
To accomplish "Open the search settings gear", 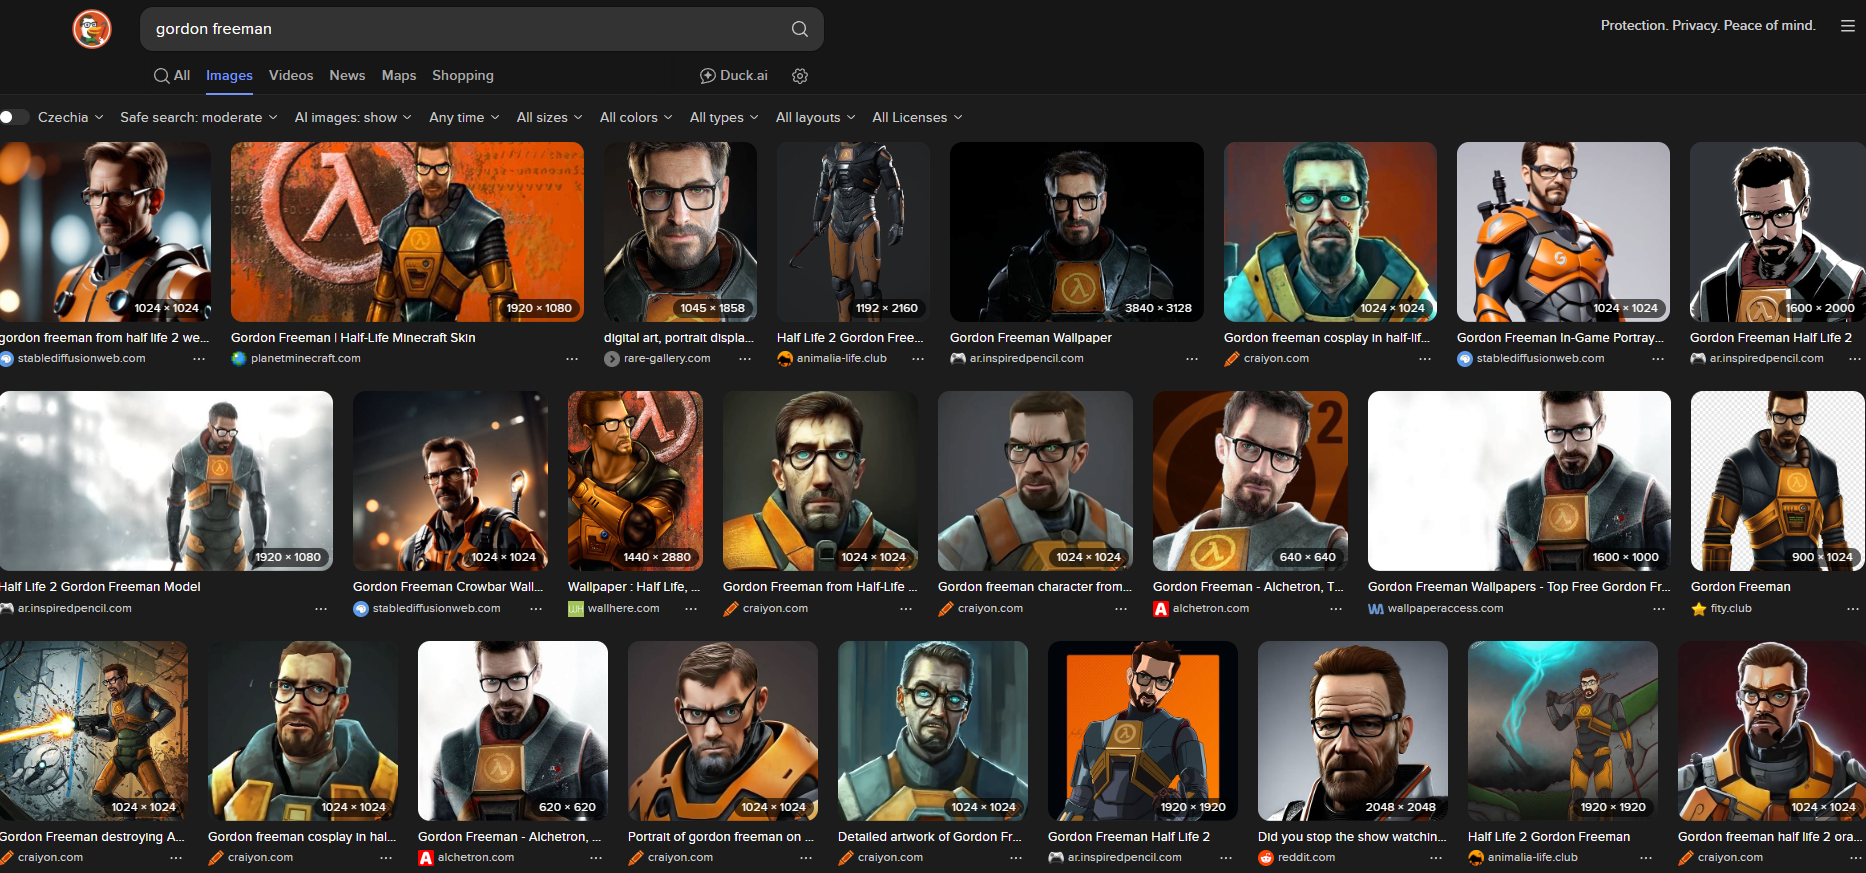I will 800,76.
